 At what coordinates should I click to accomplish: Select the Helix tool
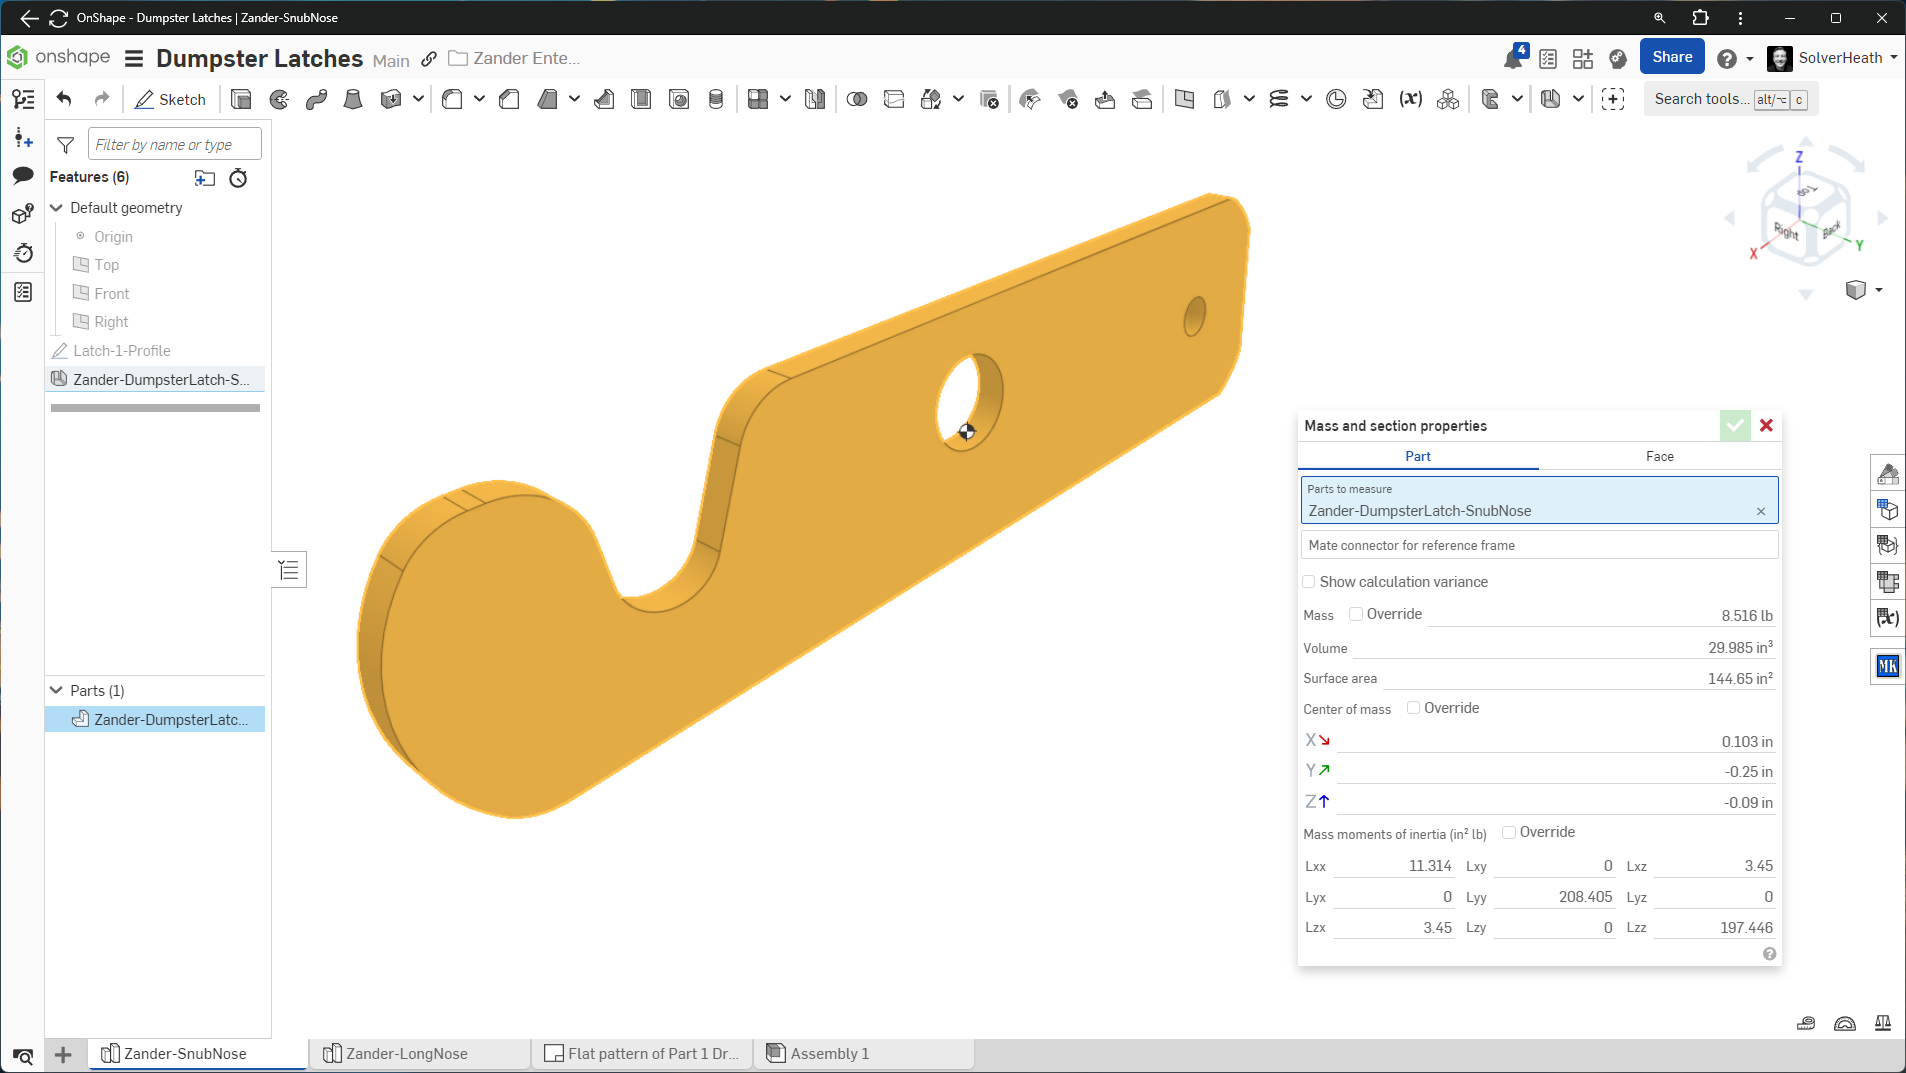coord(1279,99)
